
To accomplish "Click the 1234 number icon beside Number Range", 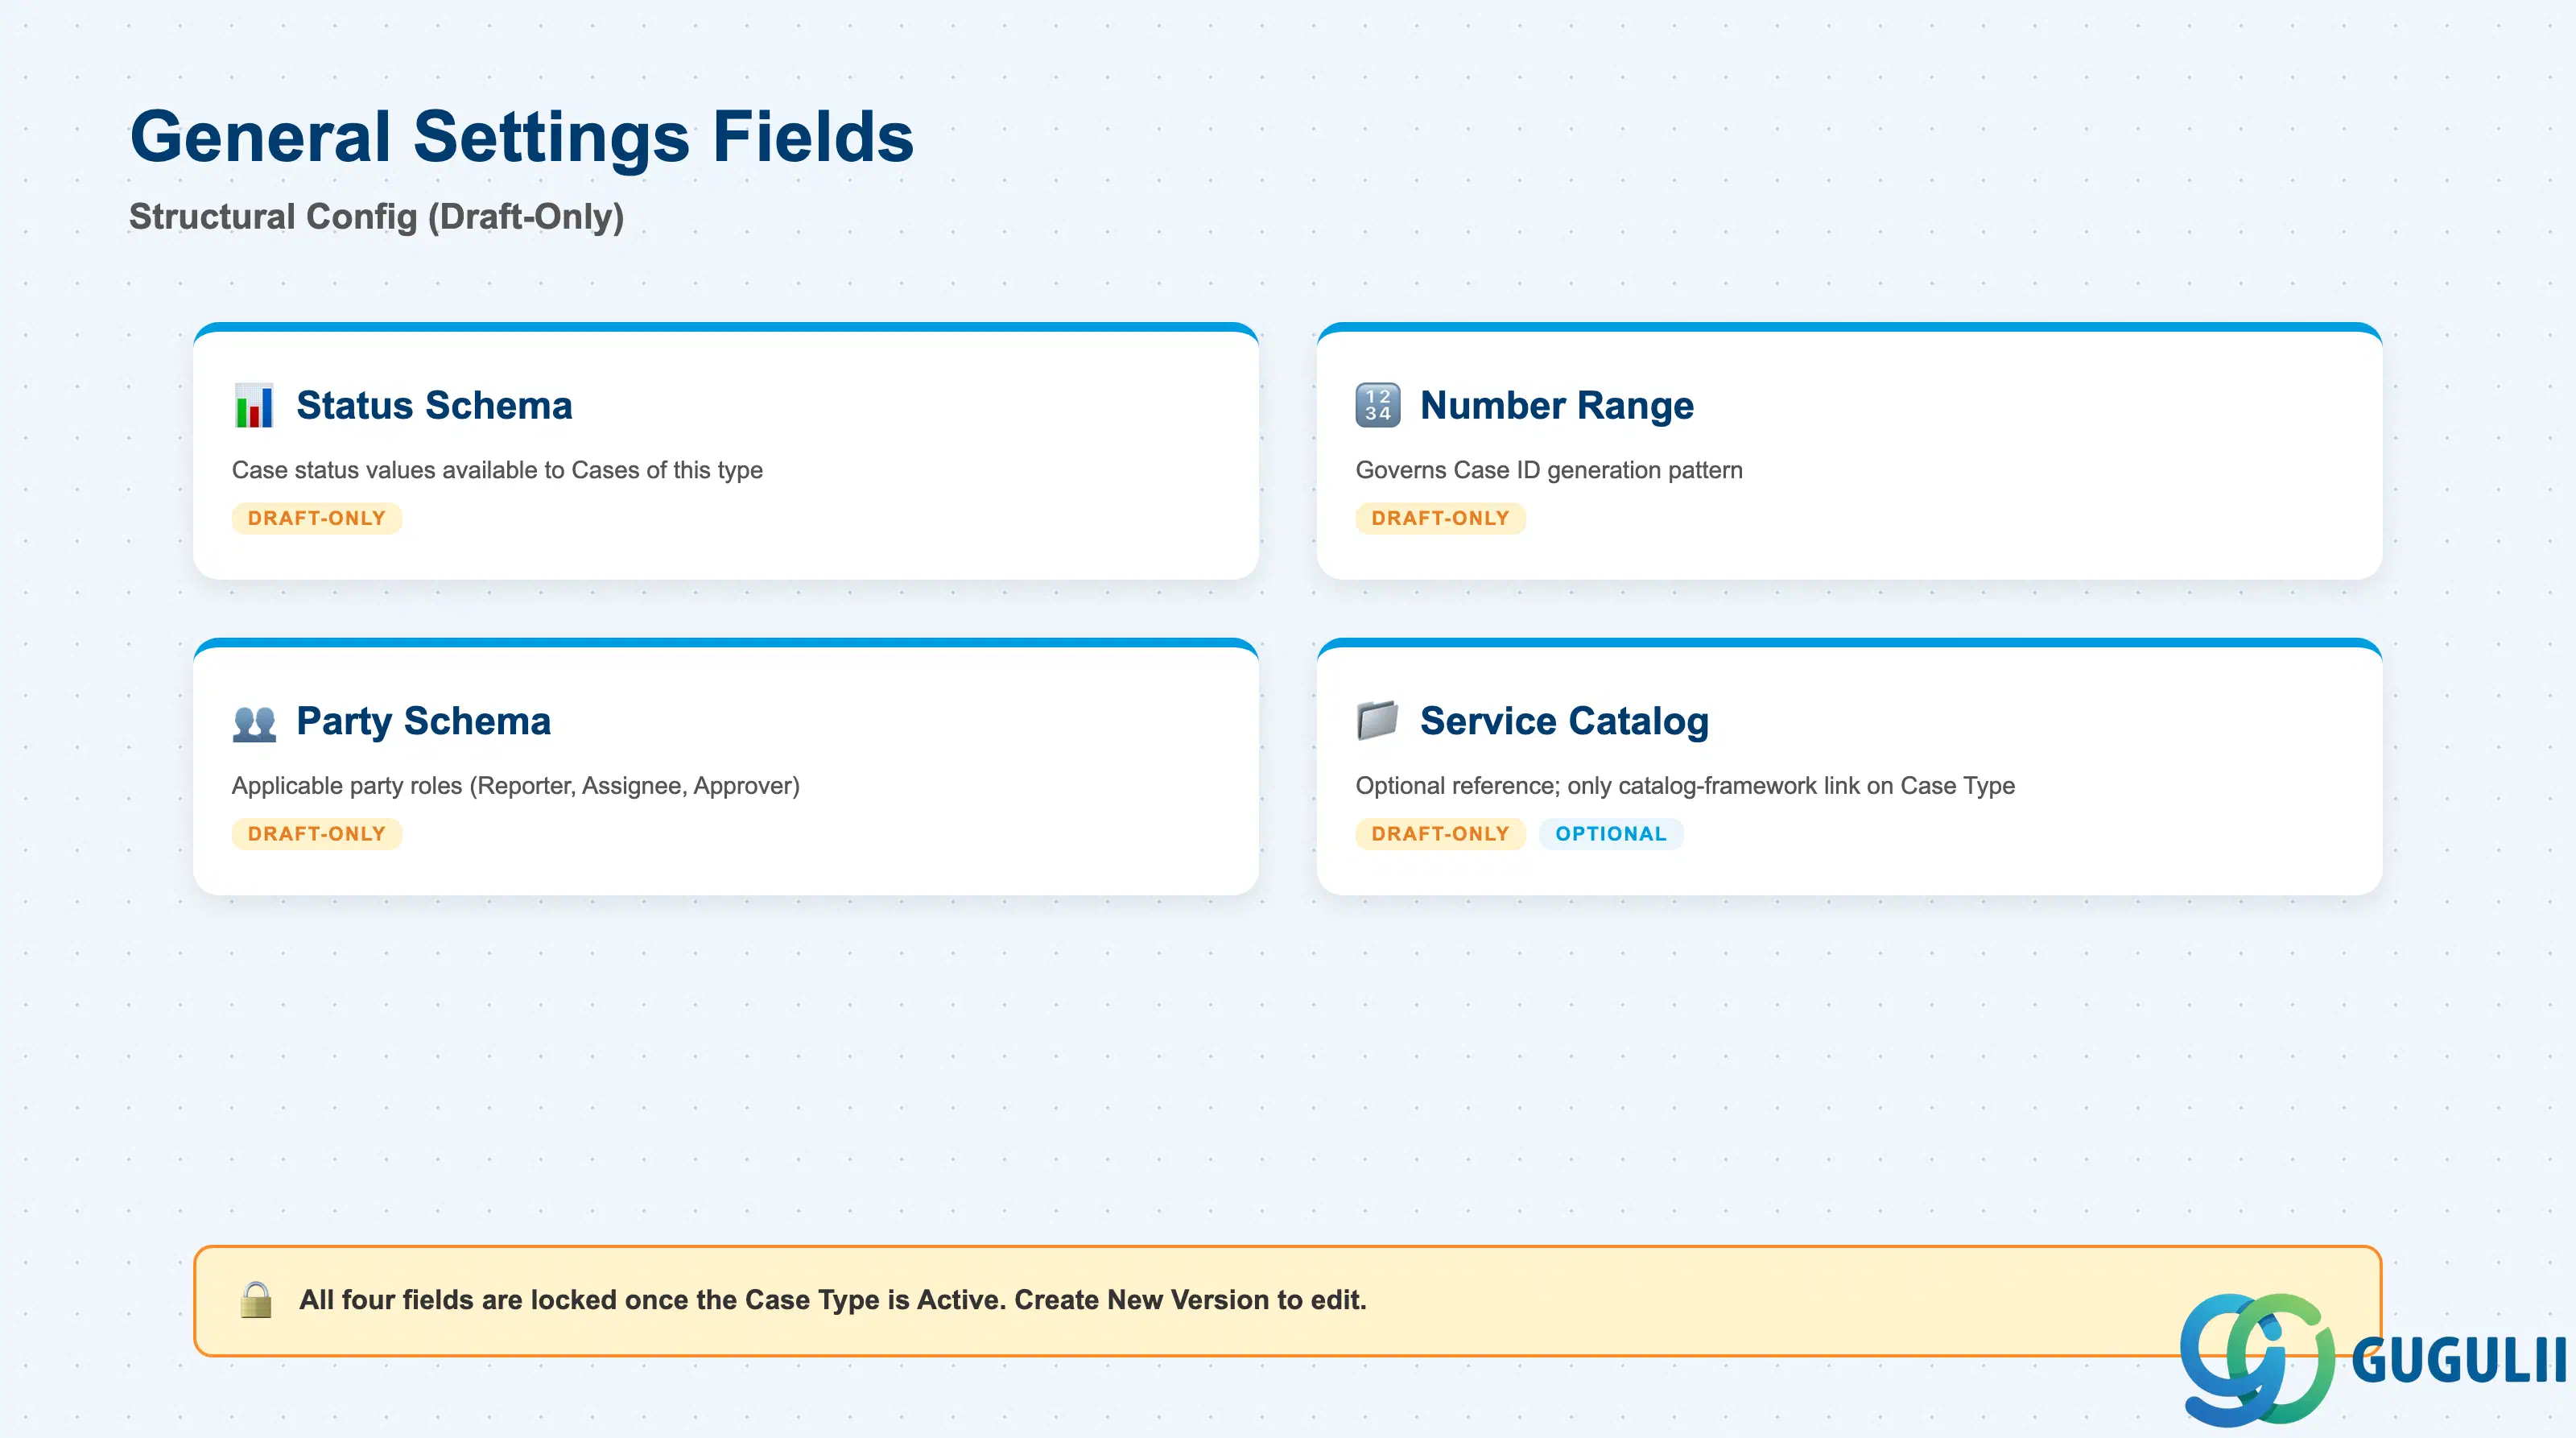I will [x=1378, y=406].
